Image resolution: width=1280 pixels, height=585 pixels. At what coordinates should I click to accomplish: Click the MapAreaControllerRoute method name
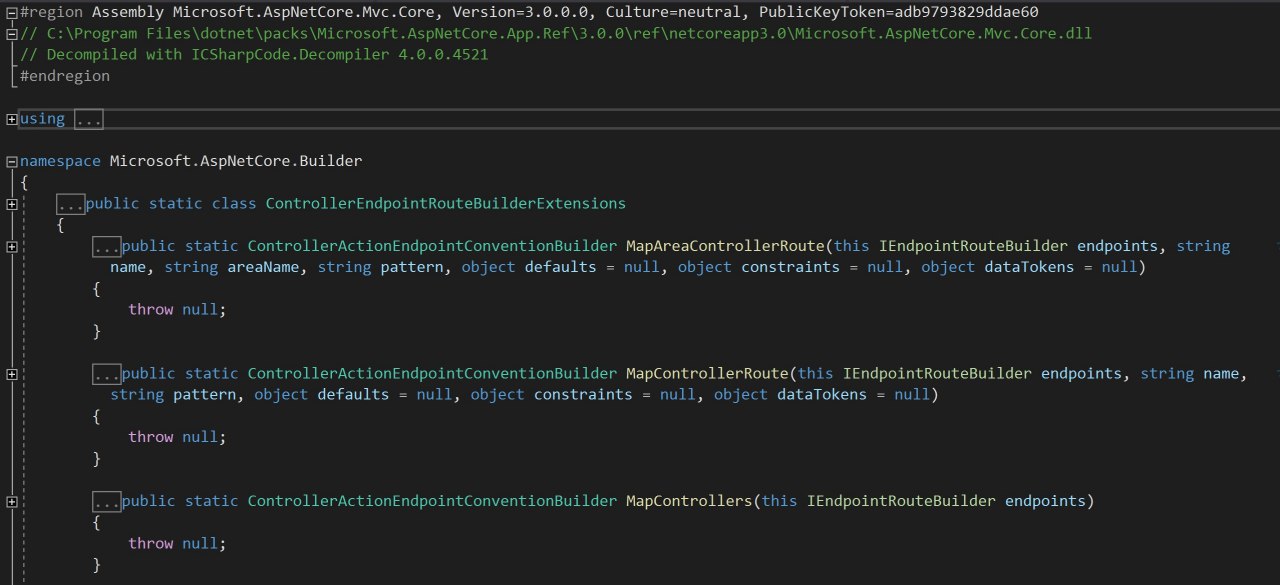click(x=725, y=246)
